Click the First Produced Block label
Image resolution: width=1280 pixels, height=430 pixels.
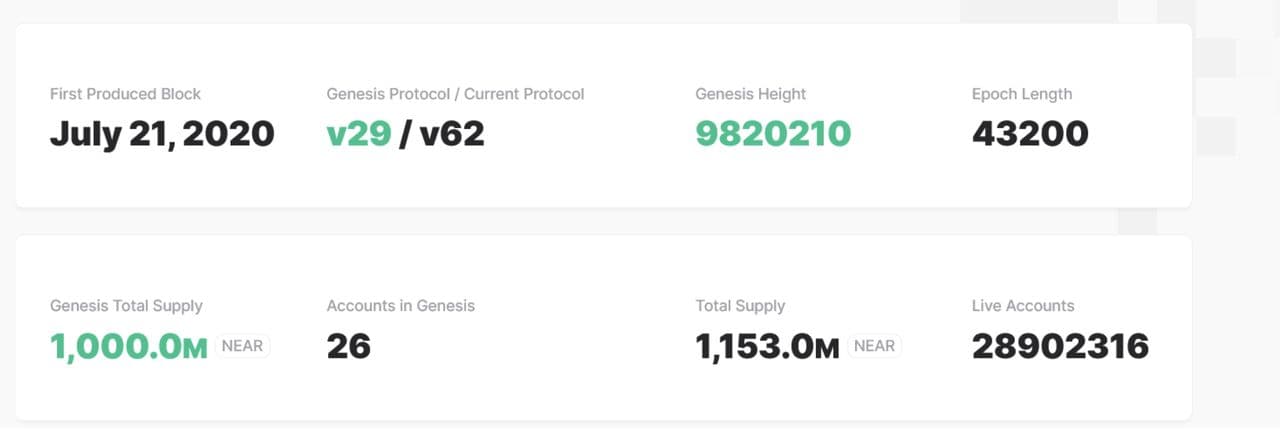coord(125,94)
